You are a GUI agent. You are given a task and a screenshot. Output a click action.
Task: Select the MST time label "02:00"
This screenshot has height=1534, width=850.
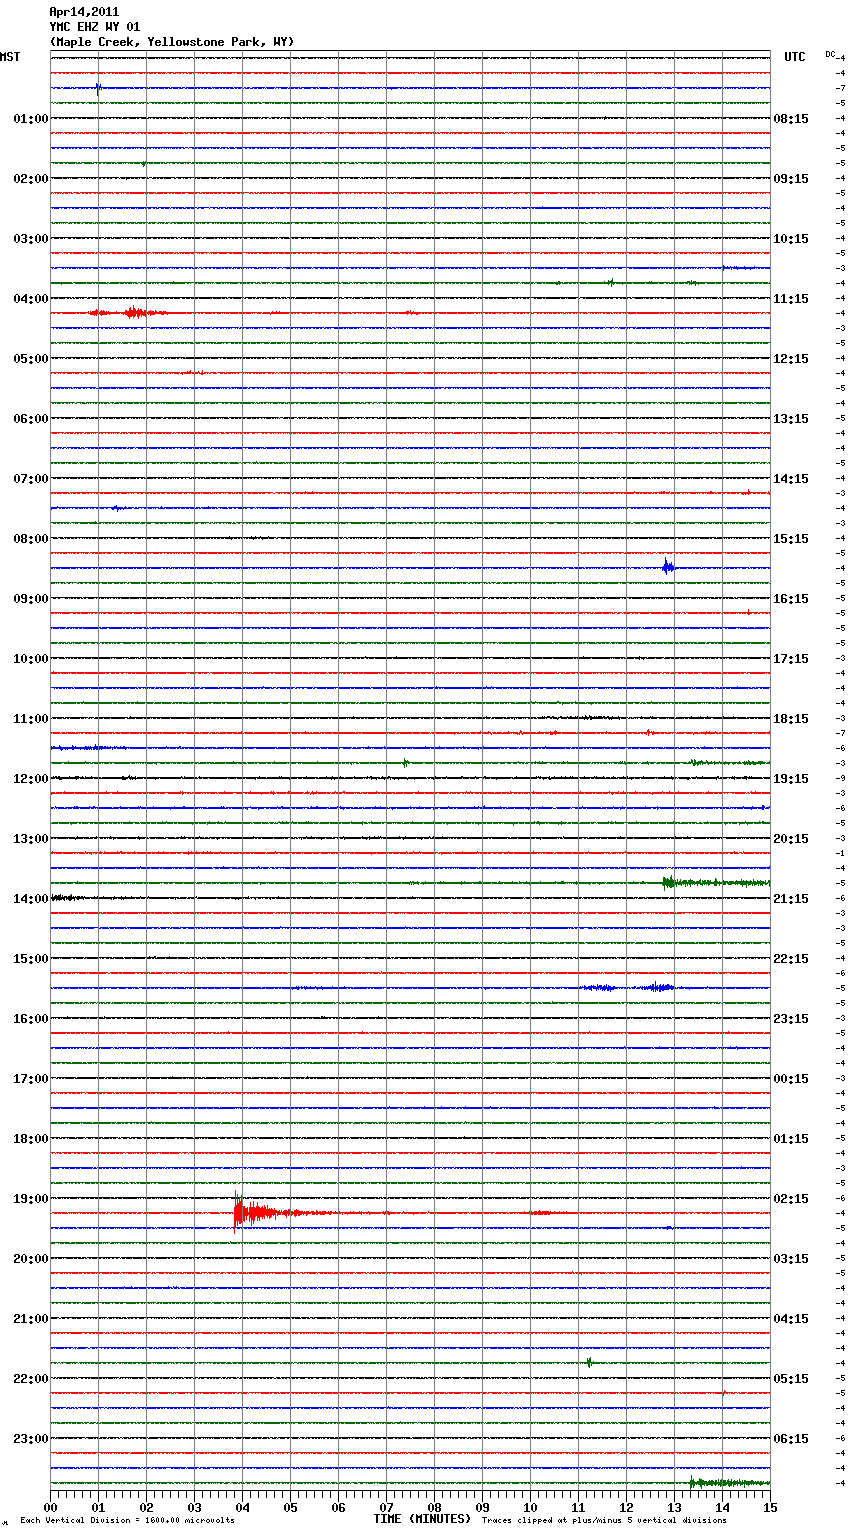click(31, 179)
